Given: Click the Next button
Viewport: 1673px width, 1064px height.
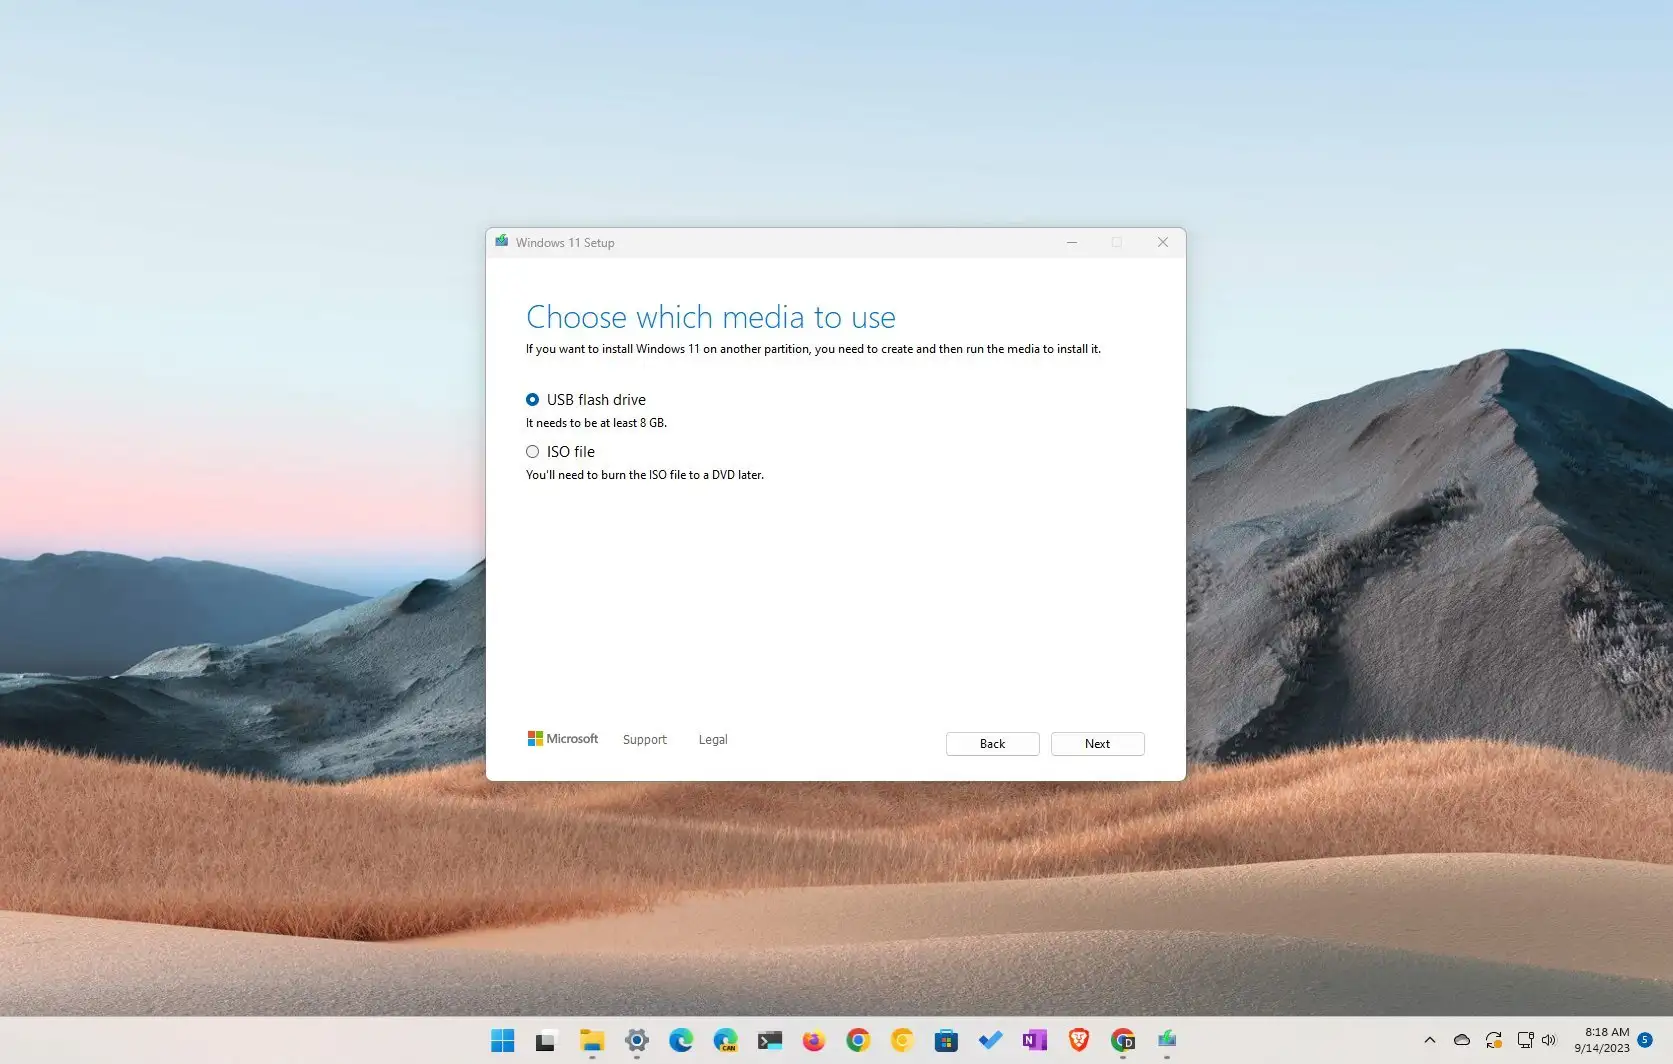Looking at the screenshot, I should point(1097,744).
